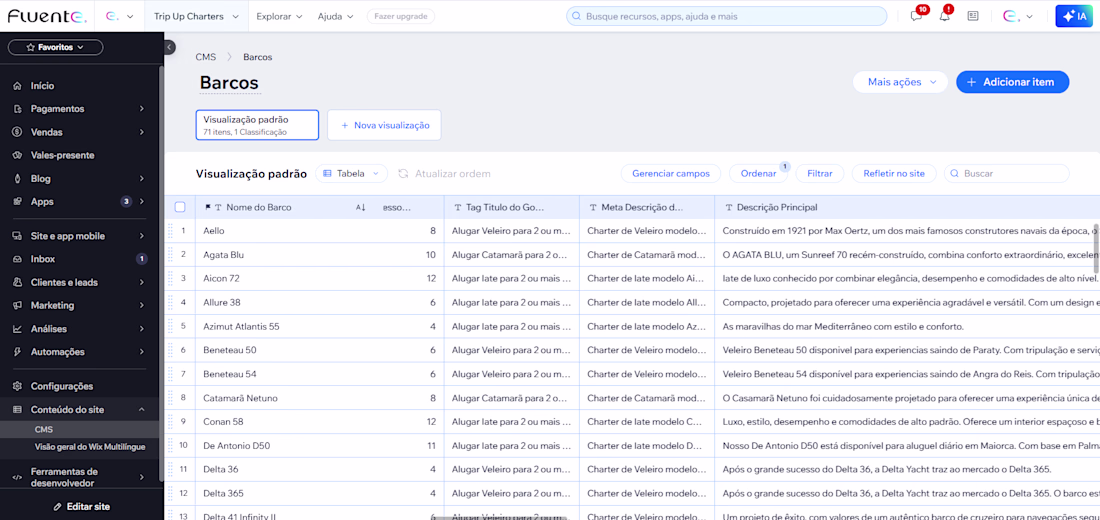Open the Explorar menu
The width and height of the screenshot is (1100, 520).
pos(279,15)
